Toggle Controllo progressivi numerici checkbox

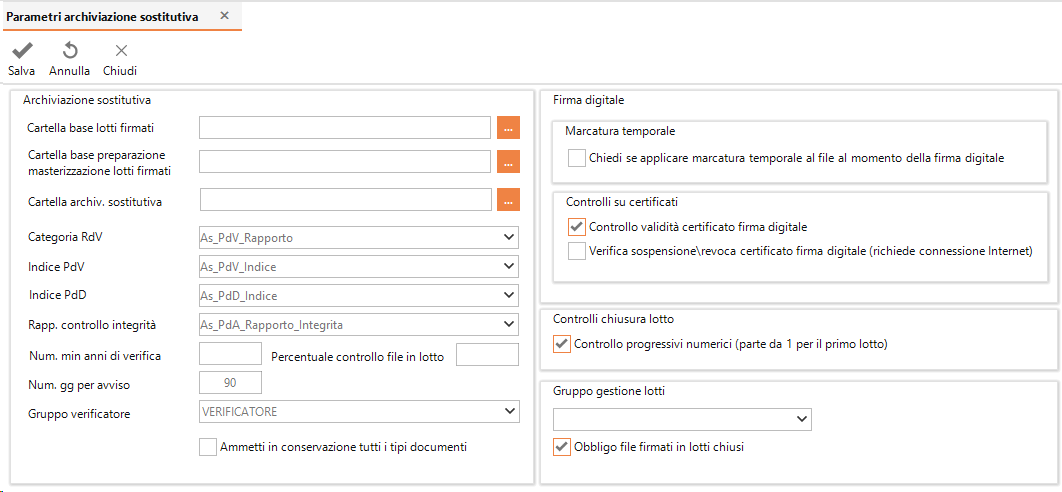pyautogui.click(x=561, y=344)
